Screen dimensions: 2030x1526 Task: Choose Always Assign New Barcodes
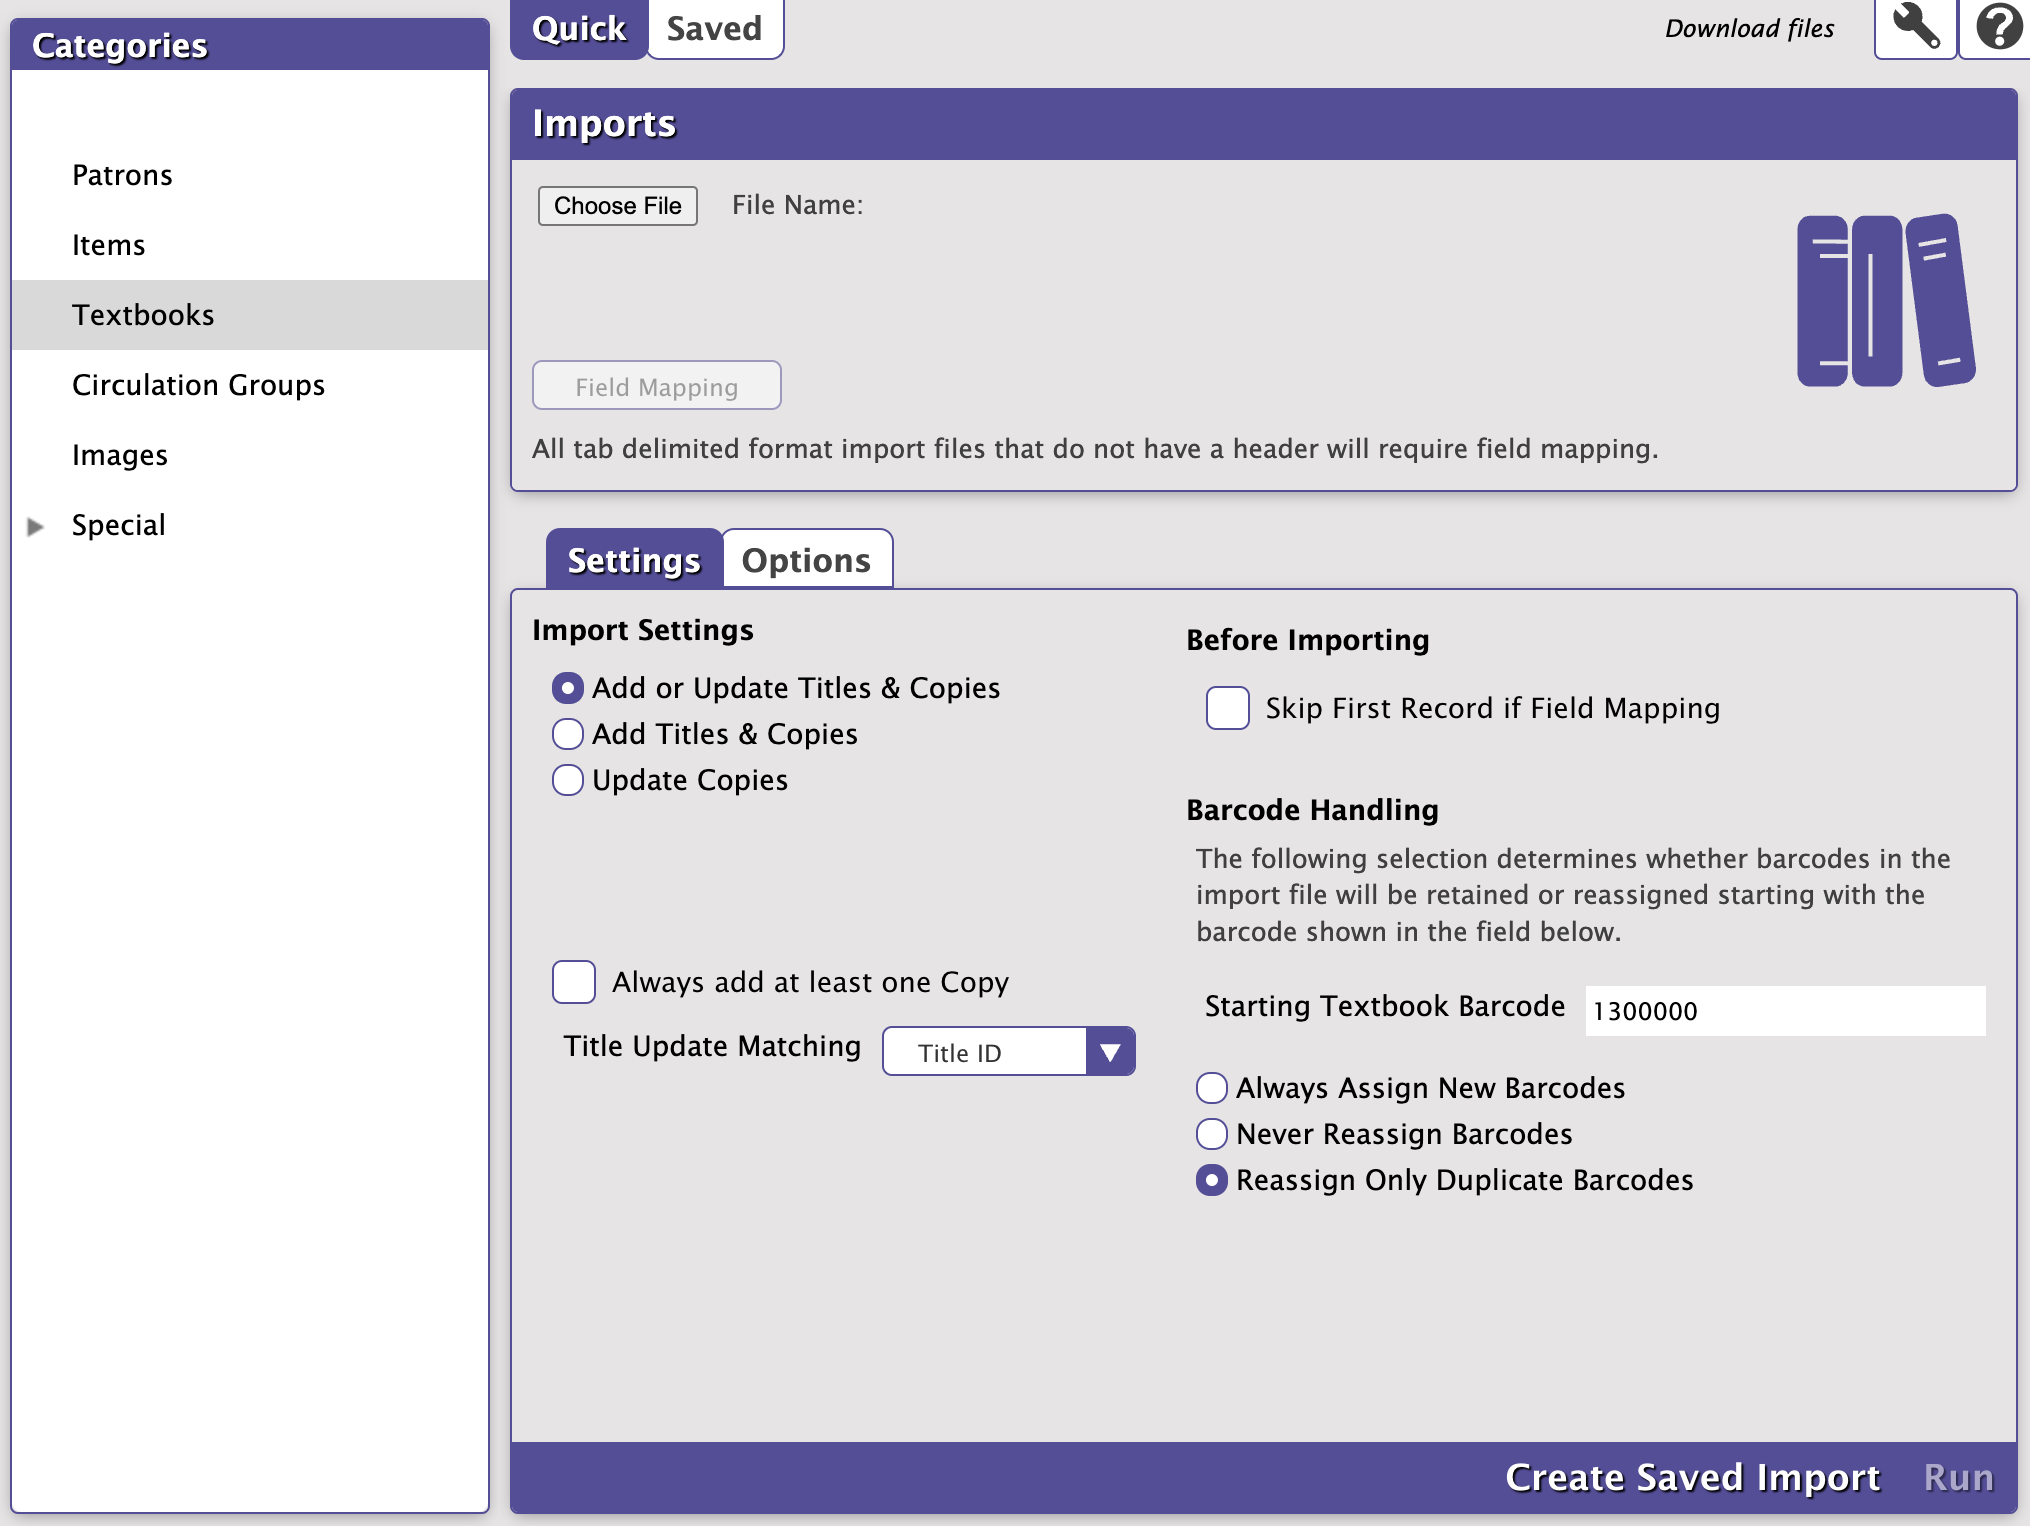[x=1211, y=1088]
